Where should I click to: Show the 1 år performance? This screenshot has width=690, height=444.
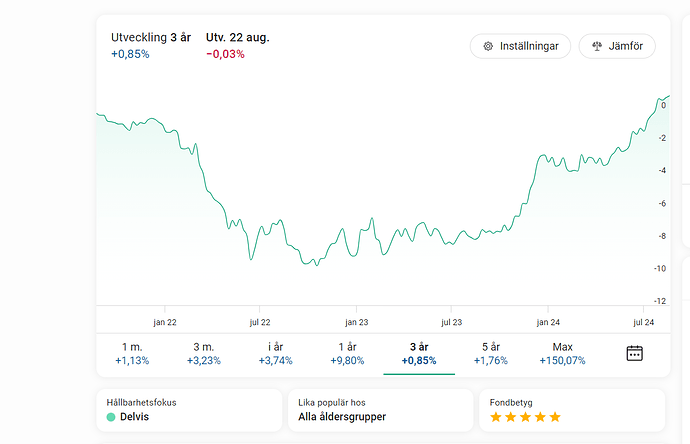click(x=347, y=353)
